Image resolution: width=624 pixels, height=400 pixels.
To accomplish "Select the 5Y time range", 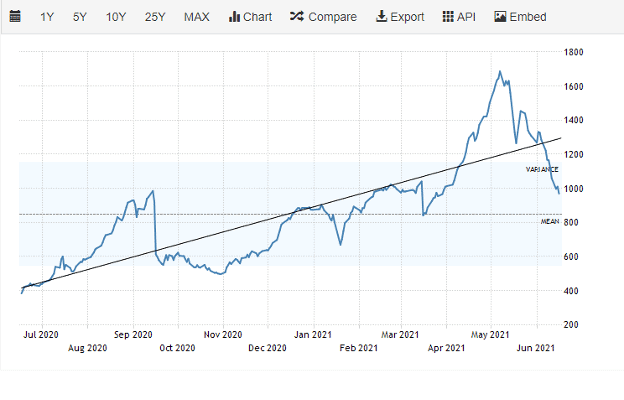I will (80, 17).
